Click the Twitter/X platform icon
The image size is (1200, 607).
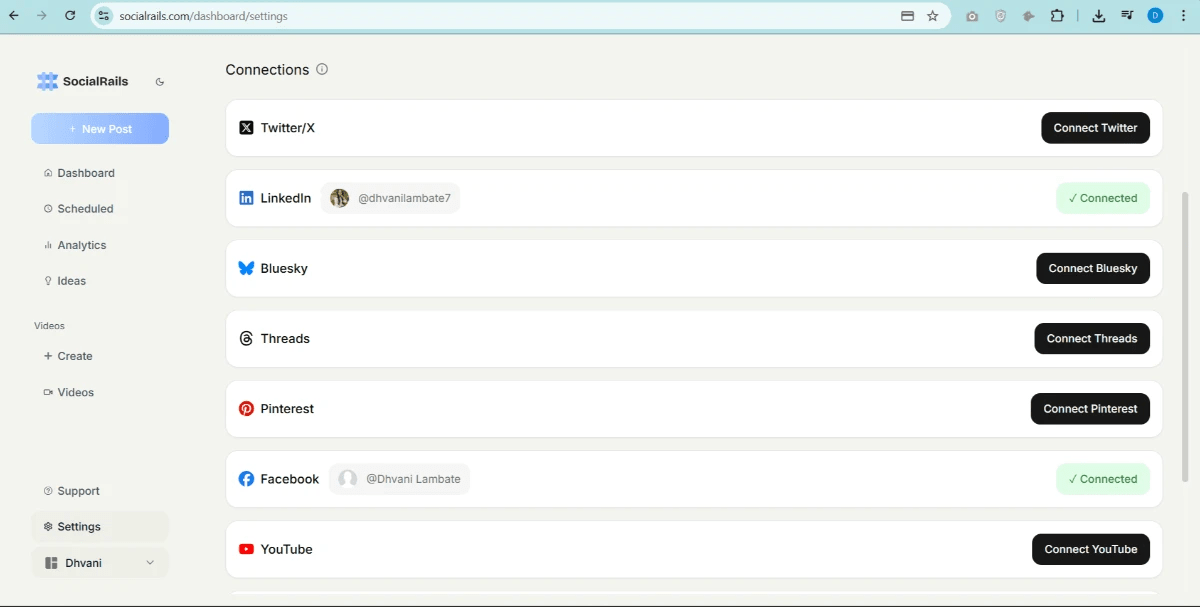pyautogui.click(x=246, y=127)
